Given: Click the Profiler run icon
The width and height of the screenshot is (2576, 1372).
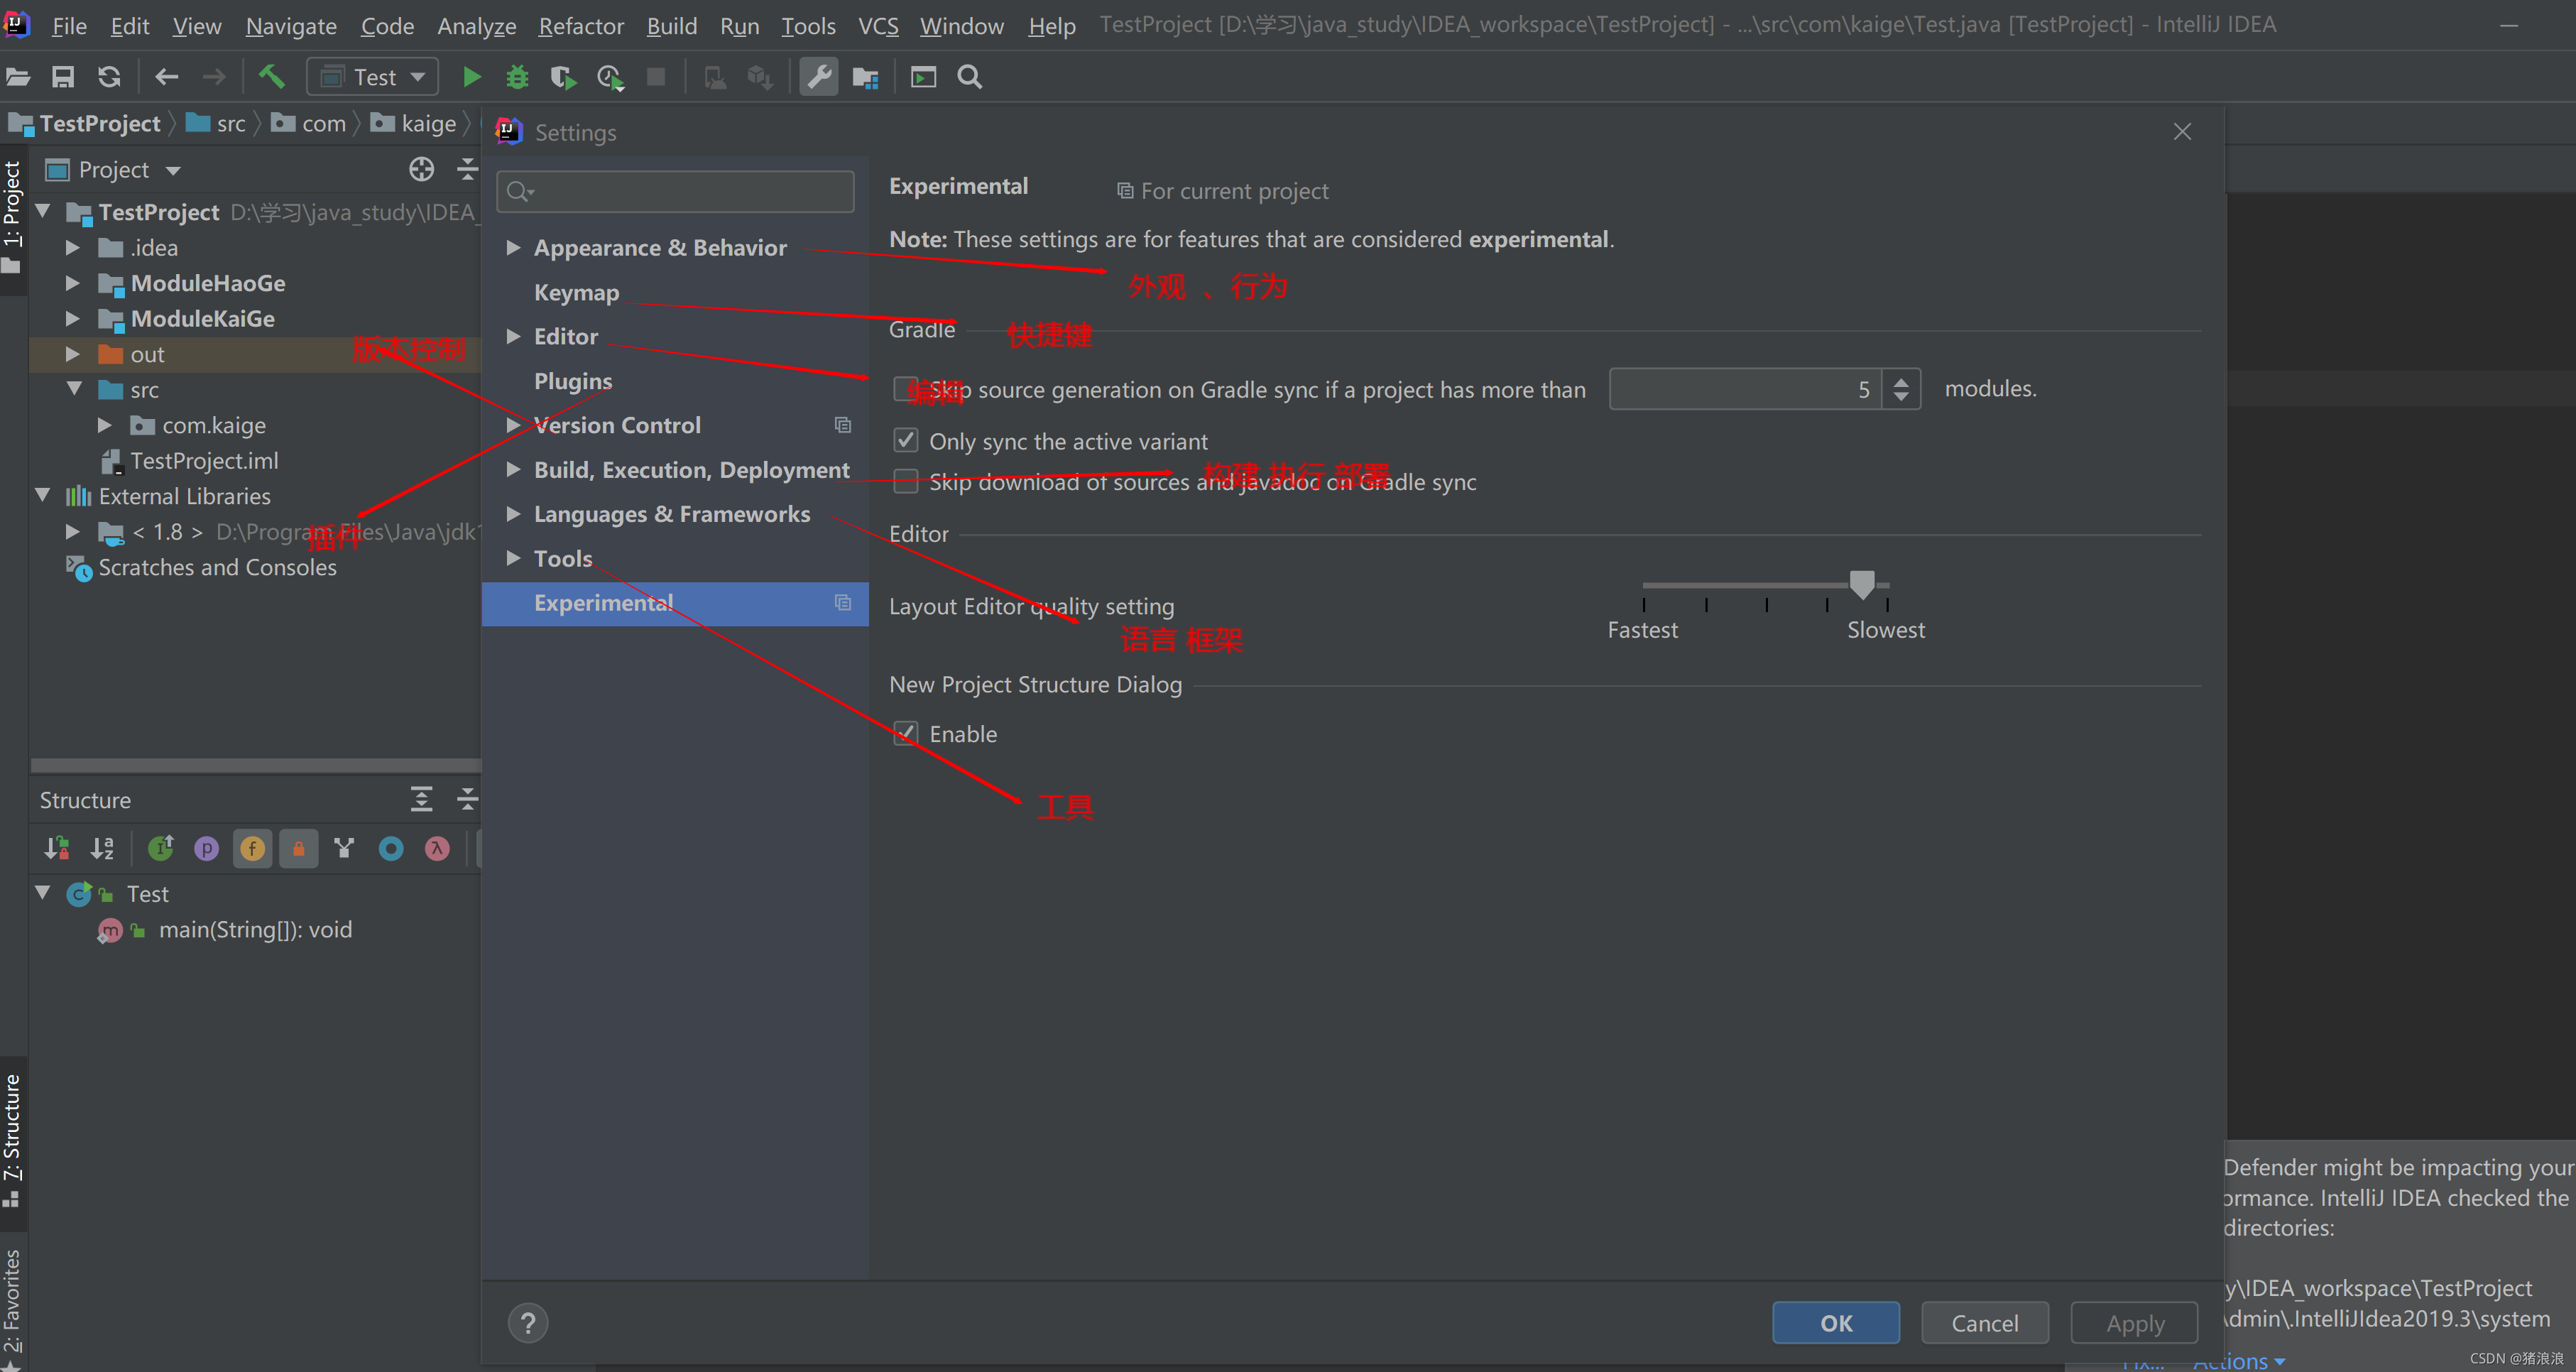Looking at the screenshot, I should click(610, 77).
